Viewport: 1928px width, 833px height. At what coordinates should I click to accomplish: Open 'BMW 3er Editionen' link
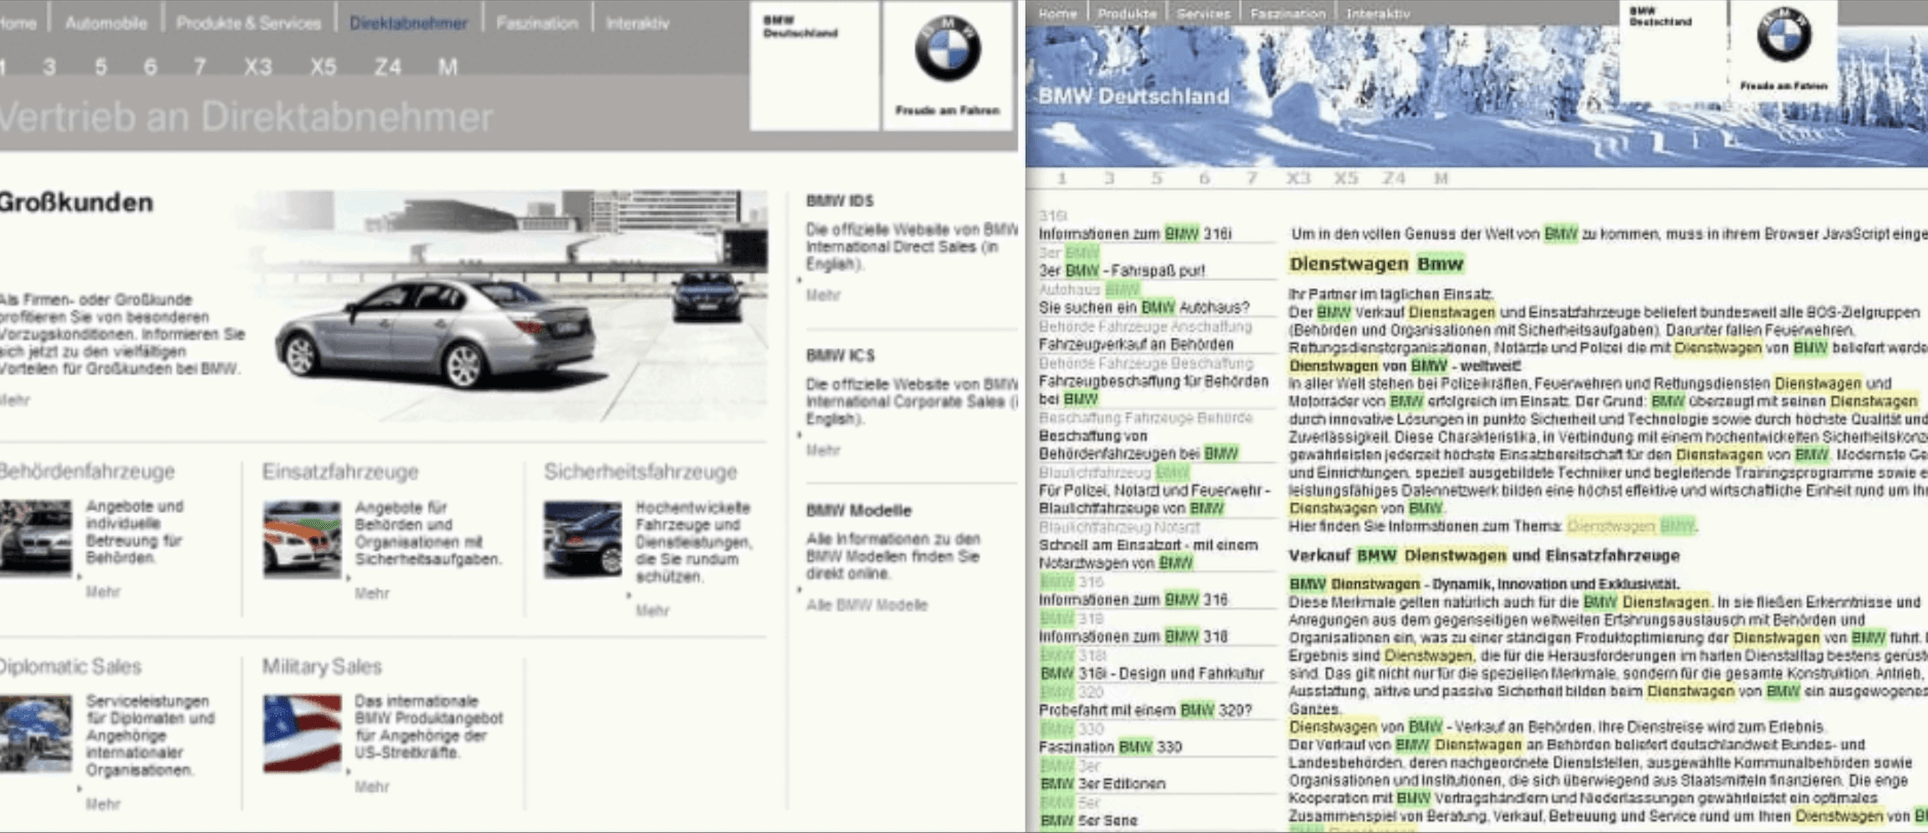coord(1103,784)
